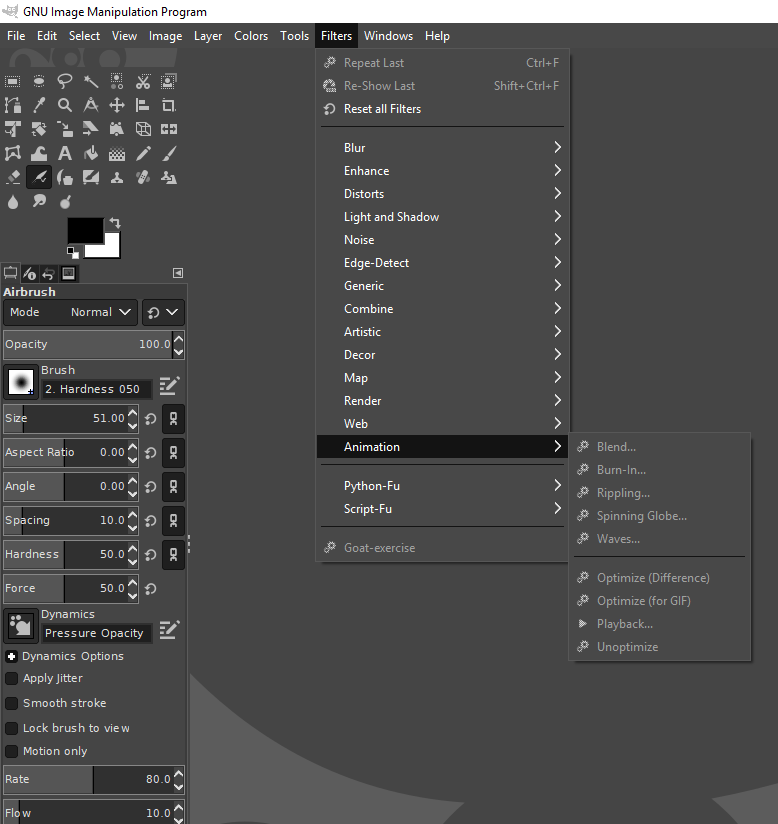This screenshot has width=778, height=824.
Task: Expand Dynamics Options
Action: tap(12, 656)
